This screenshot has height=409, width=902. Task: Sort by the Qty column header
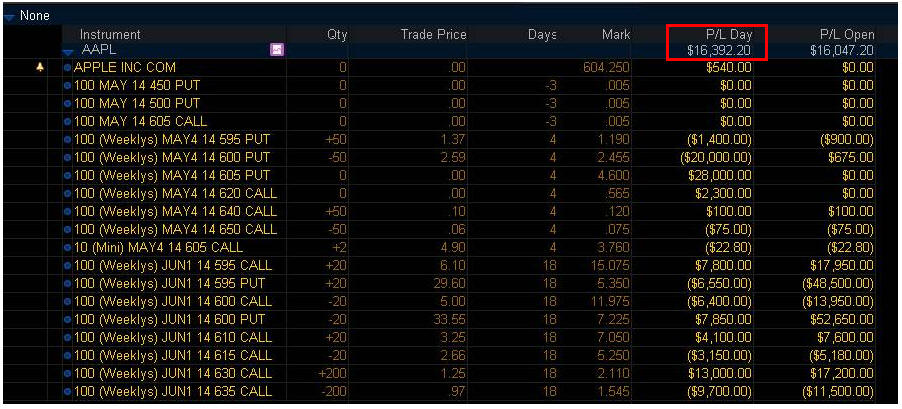point(337,35)
